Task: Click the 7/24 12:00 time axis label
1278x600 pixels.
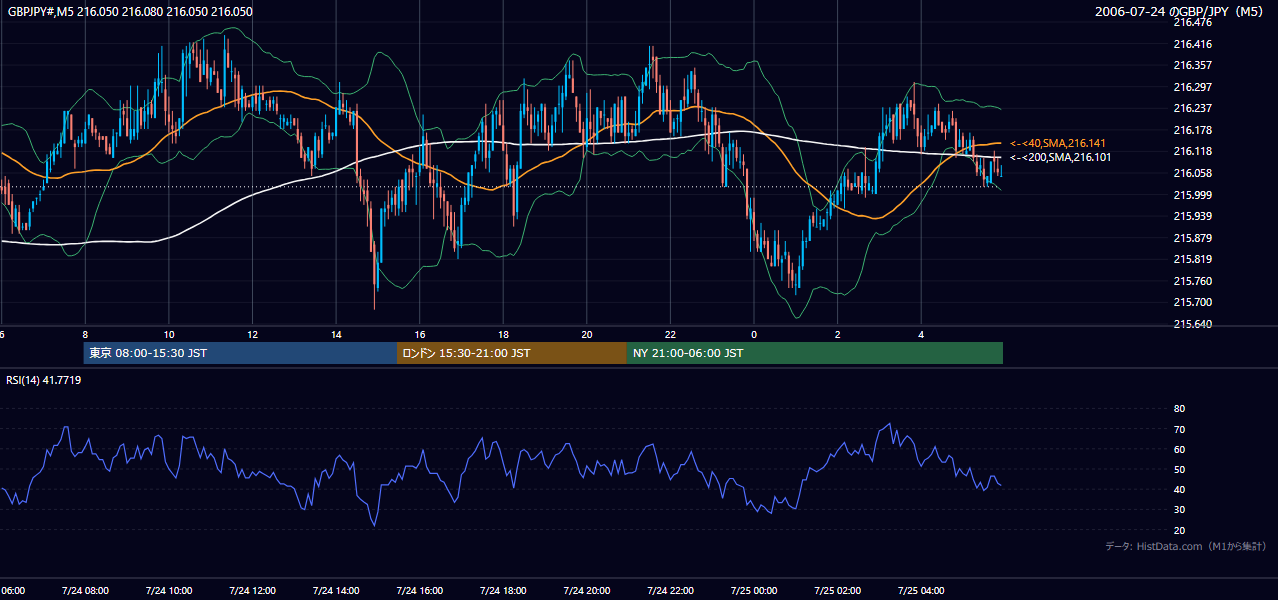Action: pos(252,591)
